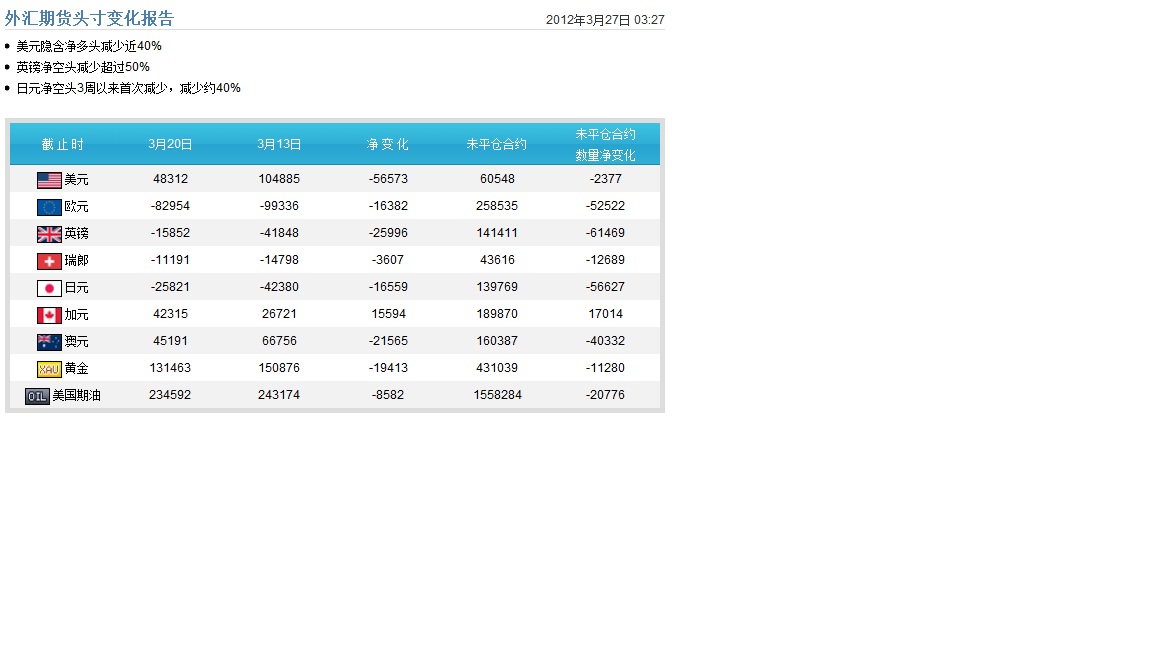
Task: Click the value -20776 in 美国期油 row
Action: click(605, 395)
